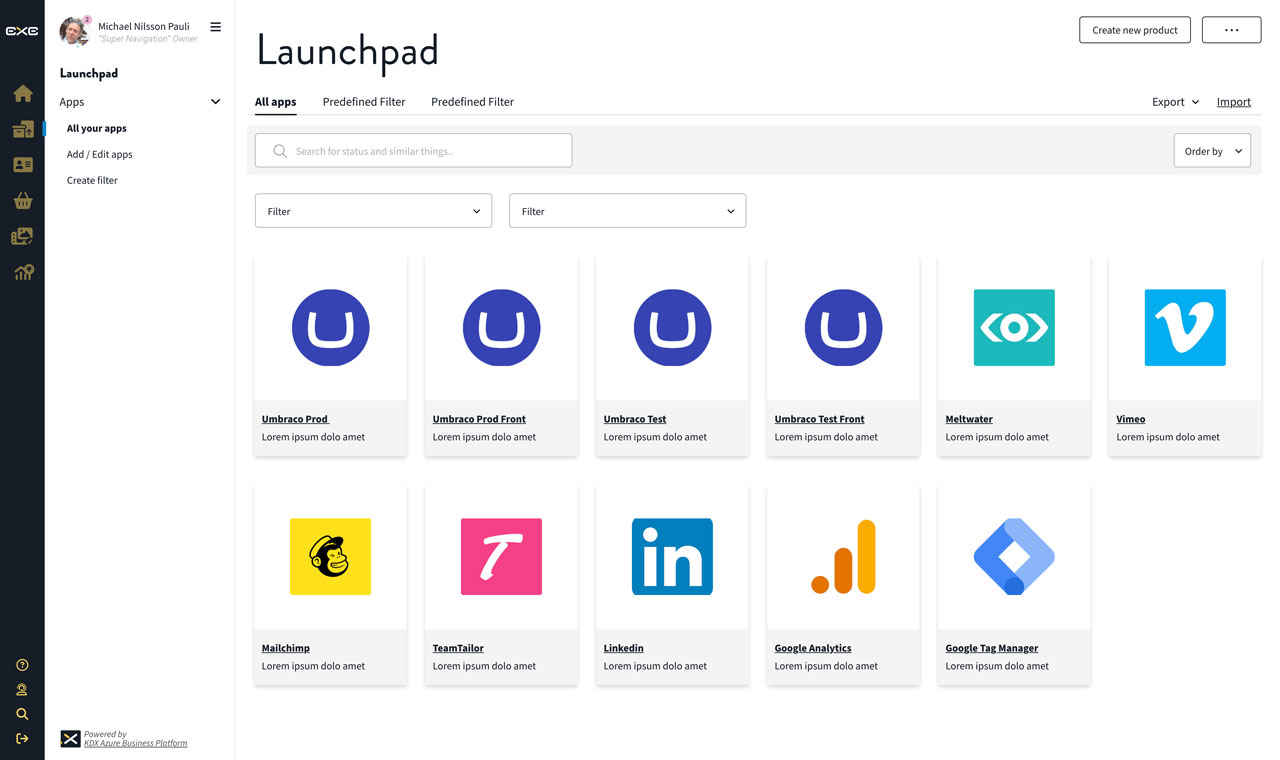Click the Umbraco Test Front title link
The width and height of the screenshot is (1280, 760).
(820, 419)
